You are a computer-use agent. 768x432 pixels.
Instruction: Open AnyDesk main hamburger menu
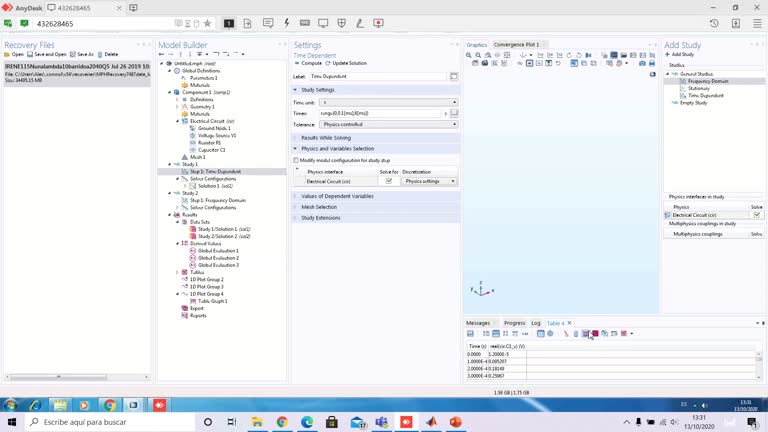[757, 23]
